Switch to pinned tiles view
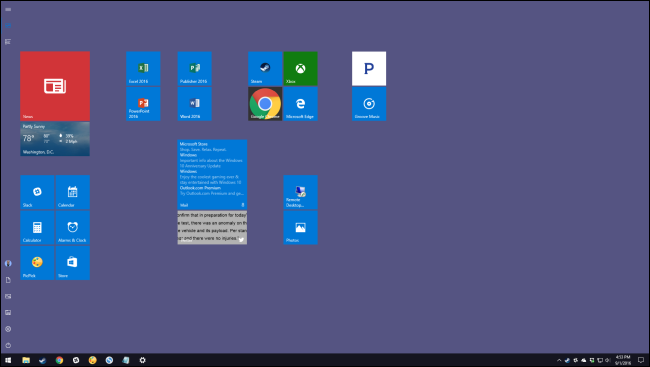Viewport: 650px width, 367px height. (8, 25)
